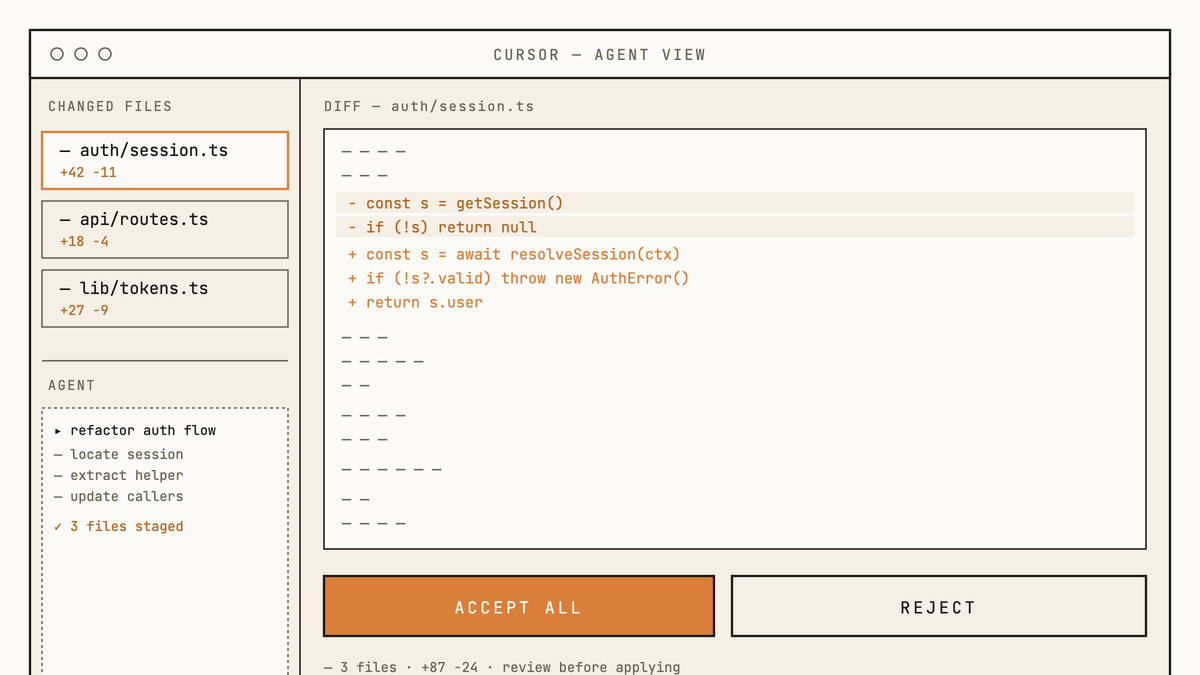
Task: Click the review before applying summary line
Action: tap(502, 667)
